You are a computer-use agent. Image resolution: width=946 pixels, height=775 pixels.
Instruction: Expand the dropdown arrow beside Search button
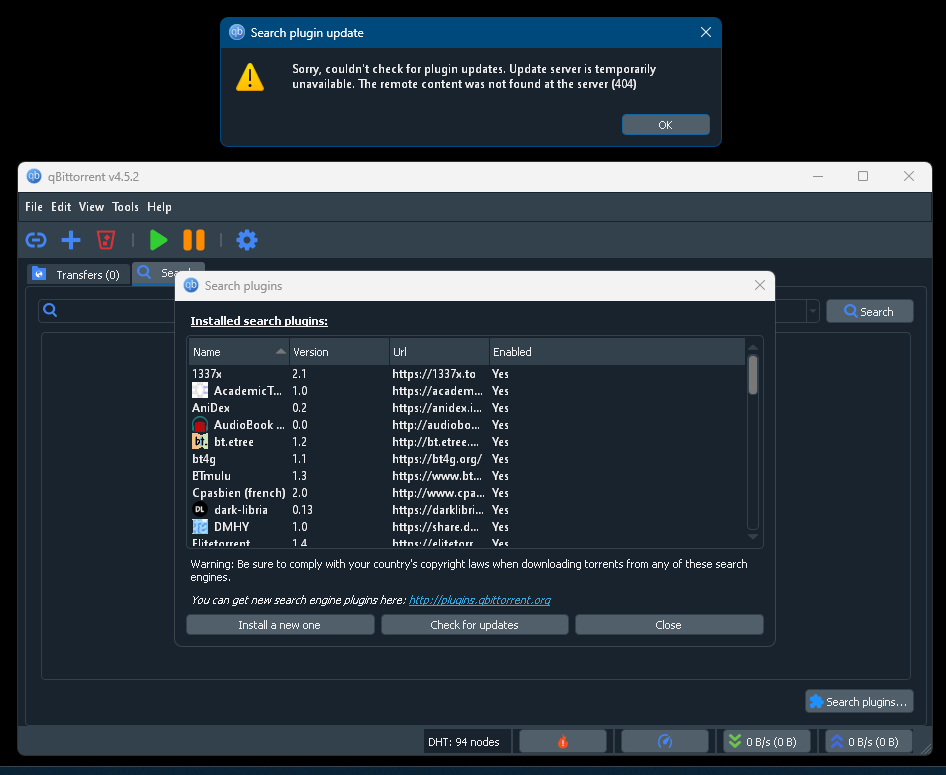813,311
